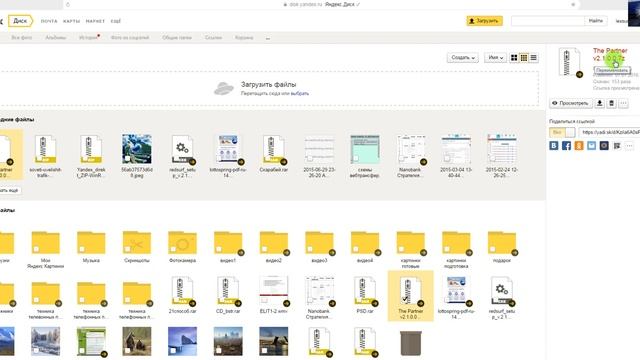Share via the dark-blue social icon
Viewport: 640px width, 360px height.
[x=604, y=146]
